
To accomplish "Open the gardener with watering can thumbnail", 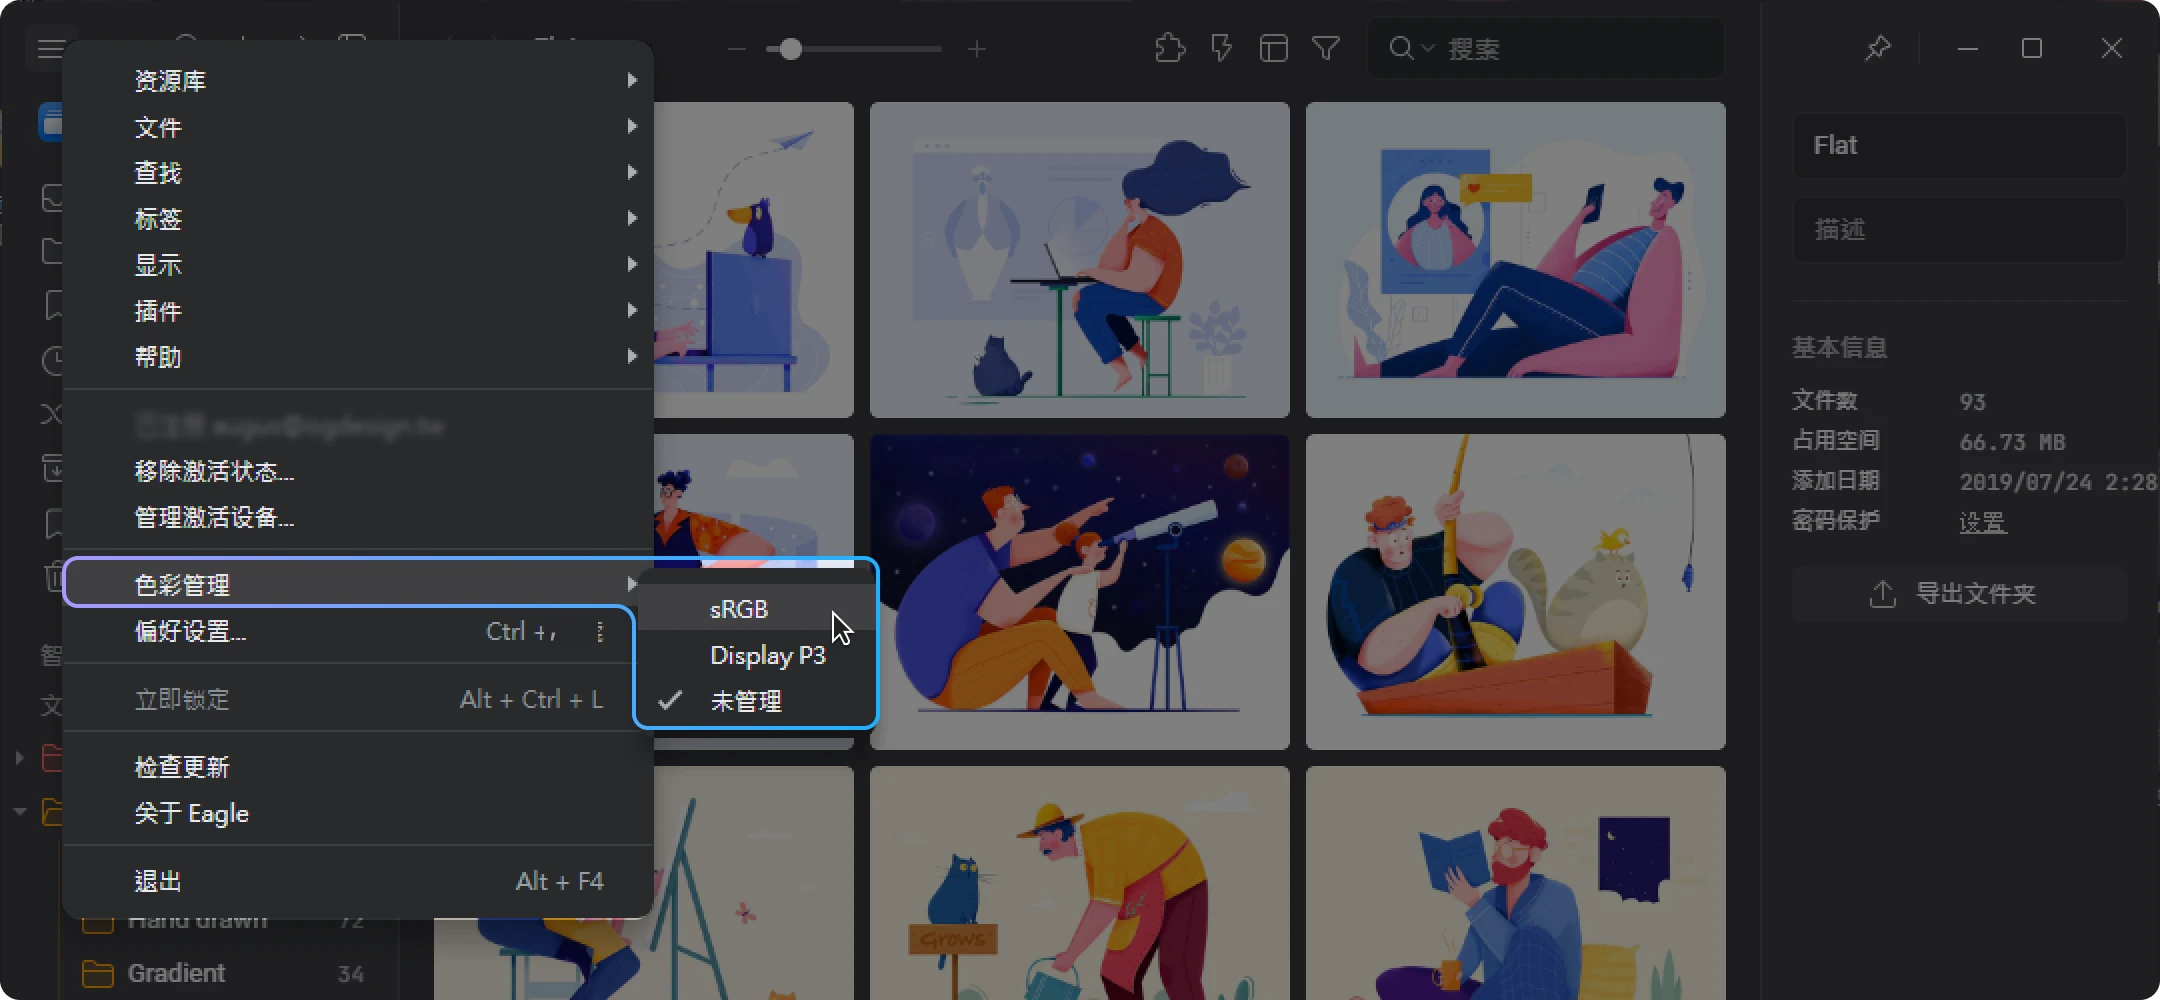I will [1079, 883].
